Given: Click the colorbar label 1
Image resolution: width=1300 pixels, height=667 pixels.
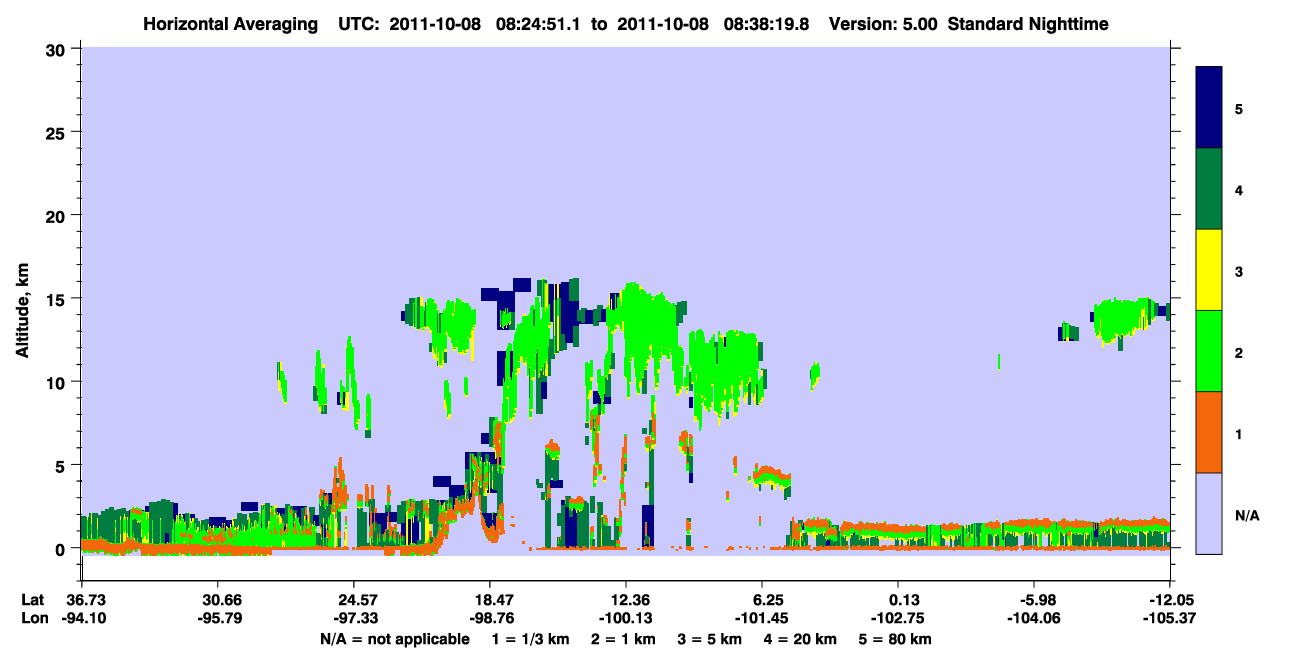Looking at the screenshot, I should coord(1238,432).
